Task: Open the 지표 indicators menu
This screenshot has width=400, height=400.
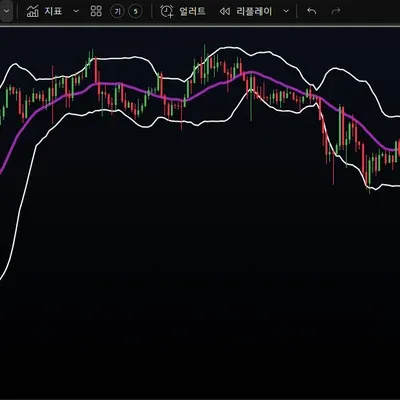Action: [x=44, y=11]
